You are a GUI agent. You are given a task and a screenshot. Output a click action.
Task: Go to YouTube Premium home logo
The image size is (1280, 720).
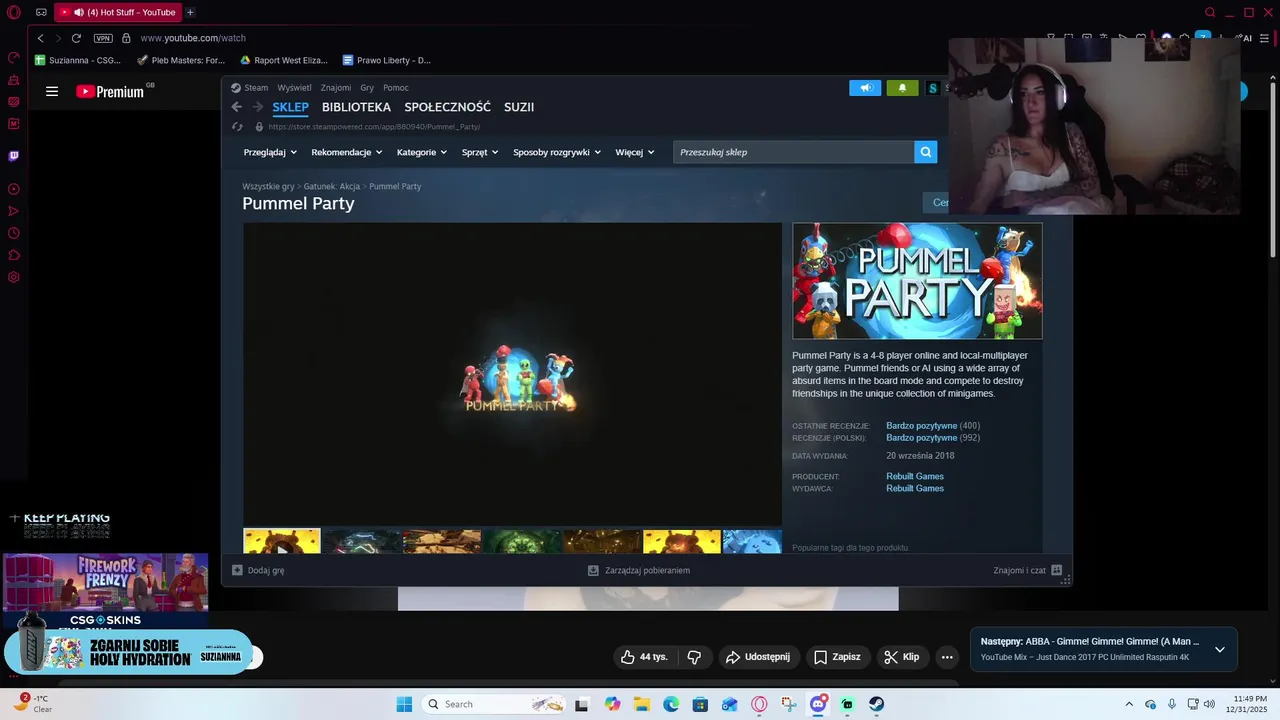tap(112, 91)
